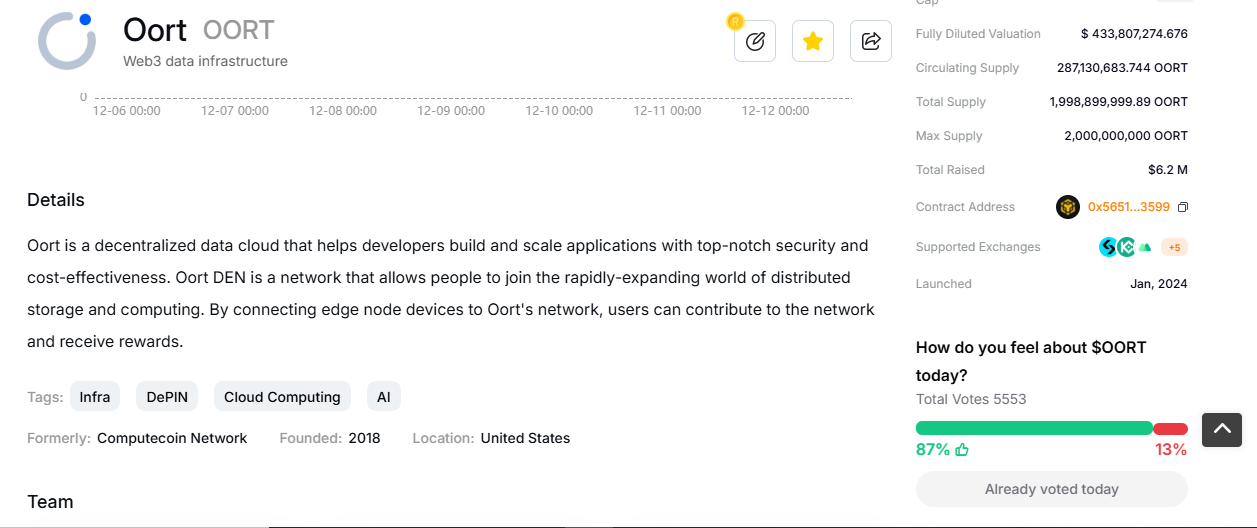Select the DePIN tag
1257x528 pixels.
[x=167, y=397]
